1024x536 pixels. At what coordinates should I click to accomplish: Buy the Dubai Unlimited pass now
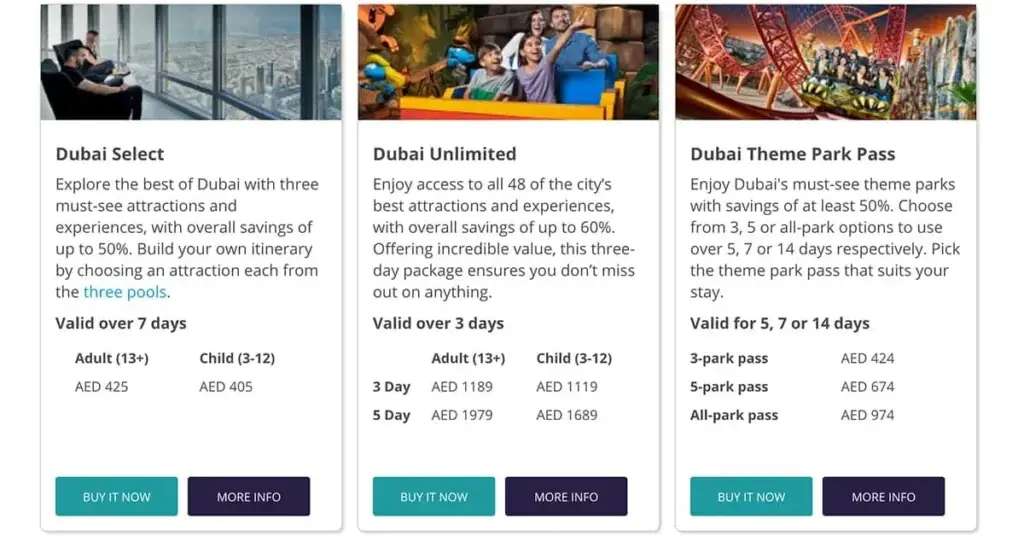click(434, 497)
